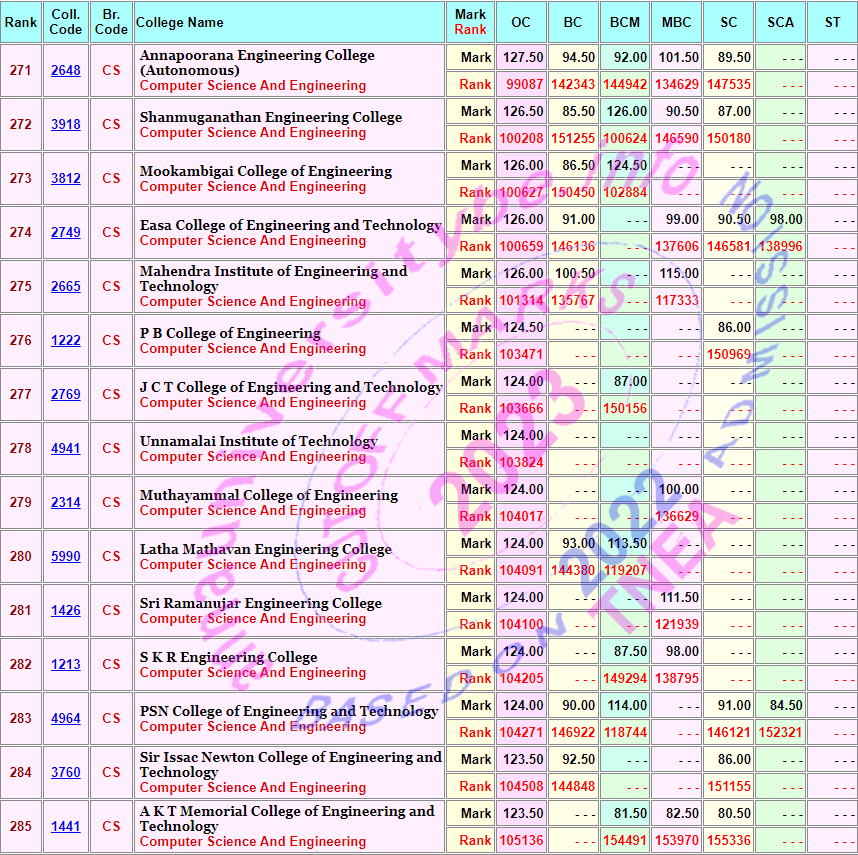Open college code 2314 link
The width and height of the screenshot is (858, 855).
click(x=66, y=503)
